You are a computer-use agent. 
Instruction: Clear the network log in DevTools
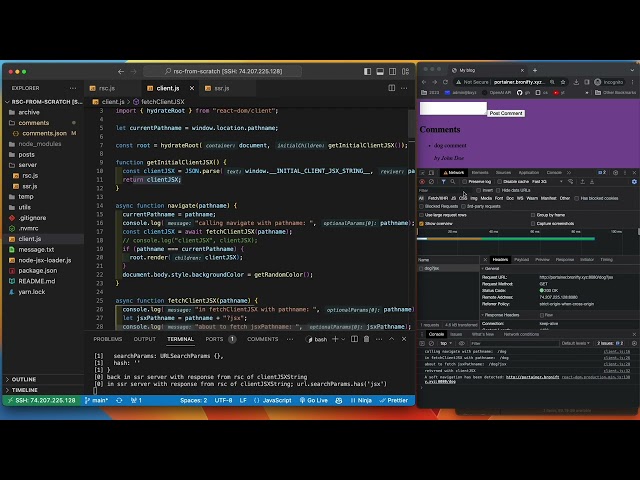click(x=431, y=181)
